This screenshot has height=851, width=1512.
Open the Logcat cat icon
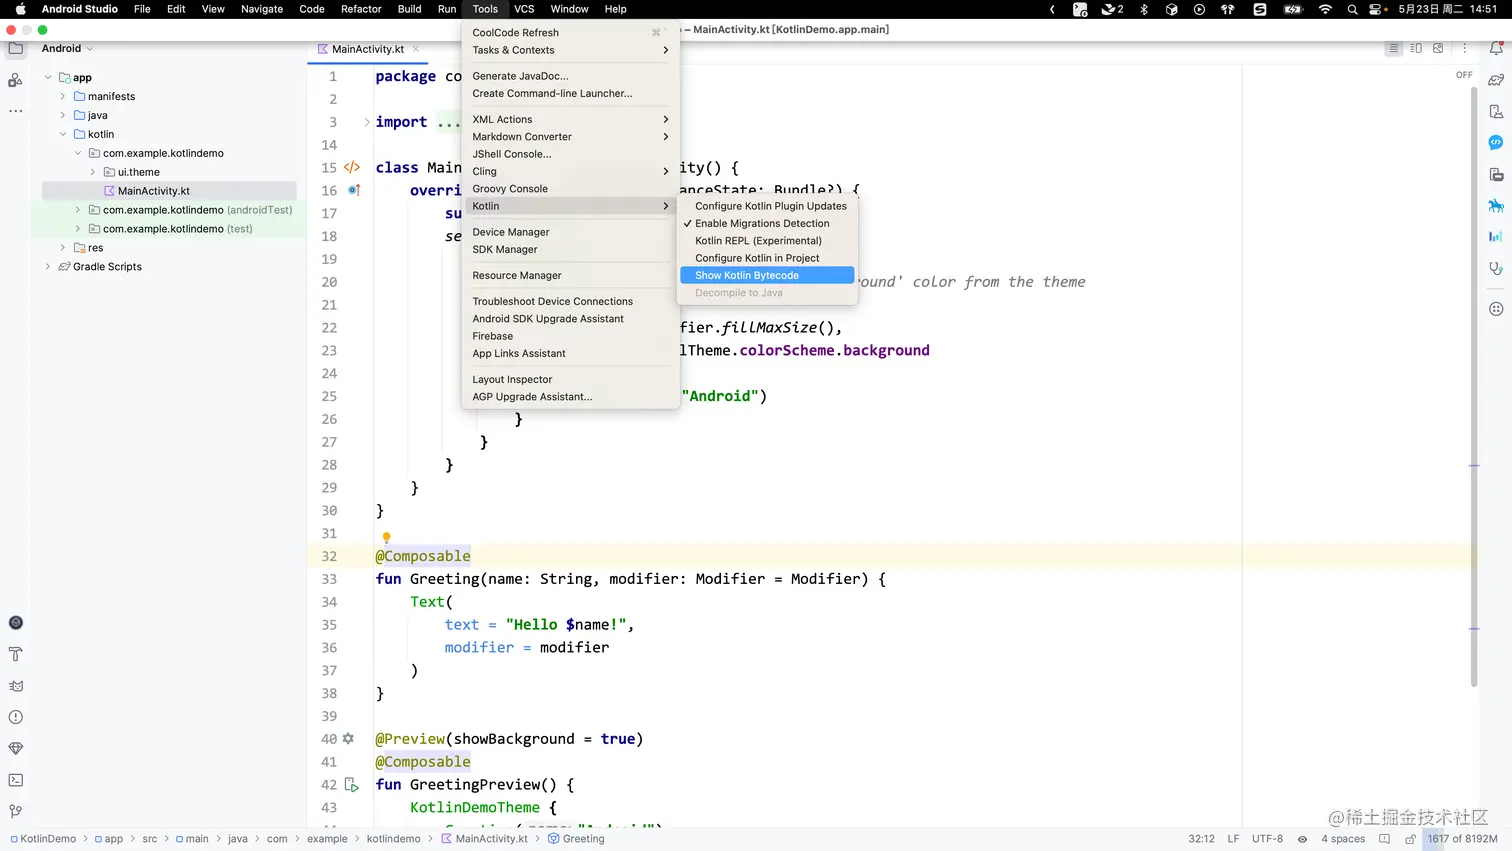tap(15, 686)
